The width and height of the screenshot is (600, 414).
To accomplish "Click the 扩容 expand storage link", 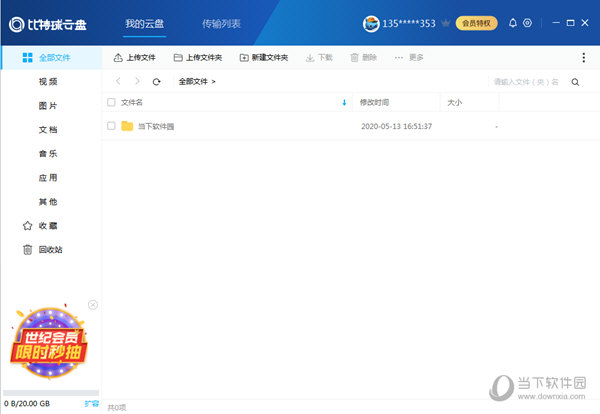I will pyautogui.click(x=91, y=404).
